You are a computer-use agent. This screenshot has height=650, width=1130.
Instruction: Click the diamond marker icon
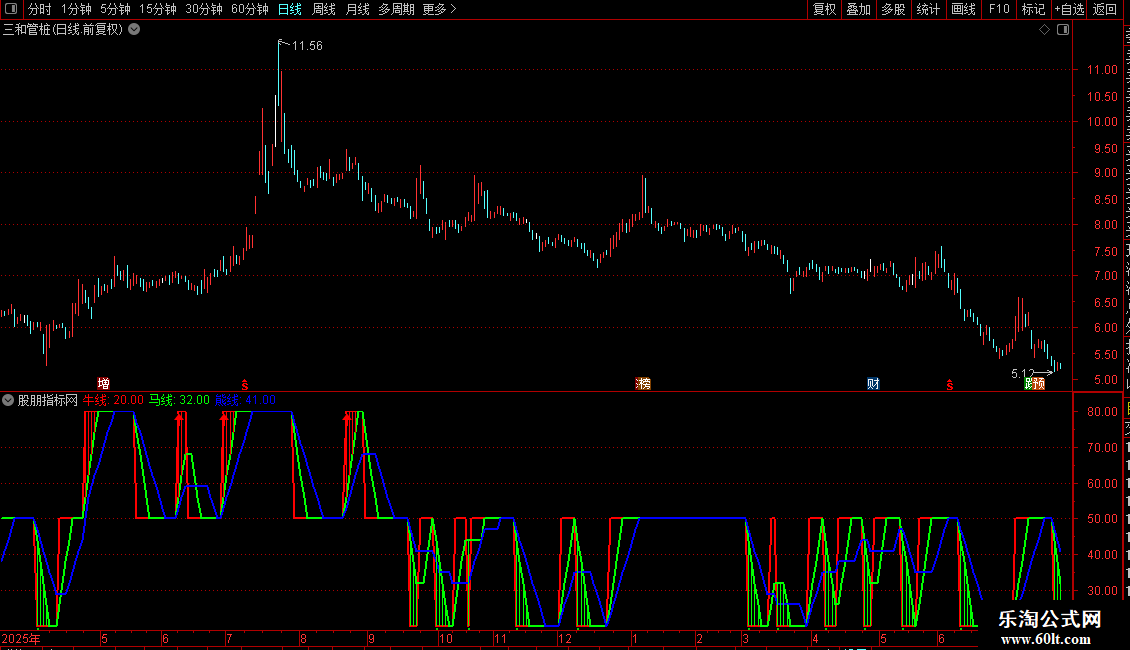[x=1044, y=30]
